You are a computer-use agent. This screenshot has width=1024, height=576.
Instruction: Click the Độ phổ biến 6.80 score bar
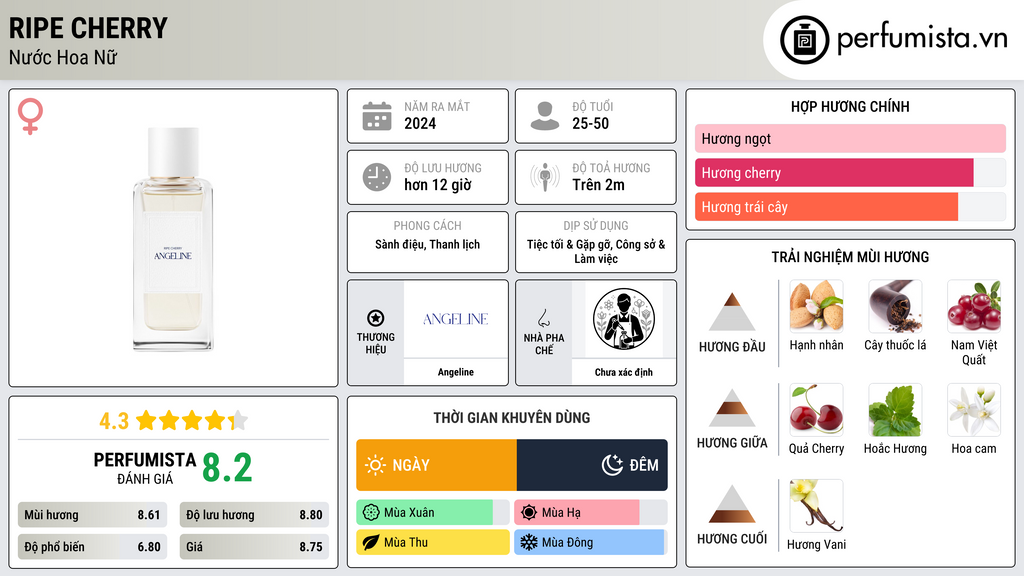click(x=92, y=547)
